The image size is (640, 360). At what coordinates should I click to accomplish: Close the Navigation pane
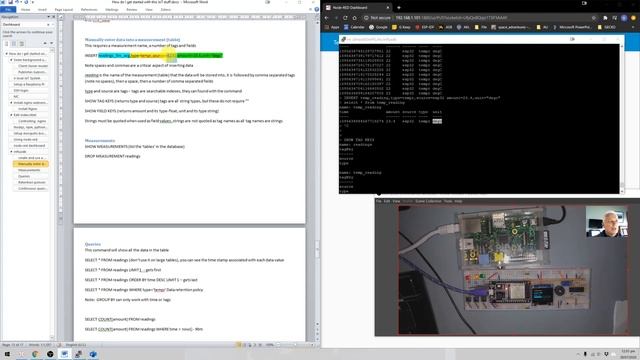point(53,17)
